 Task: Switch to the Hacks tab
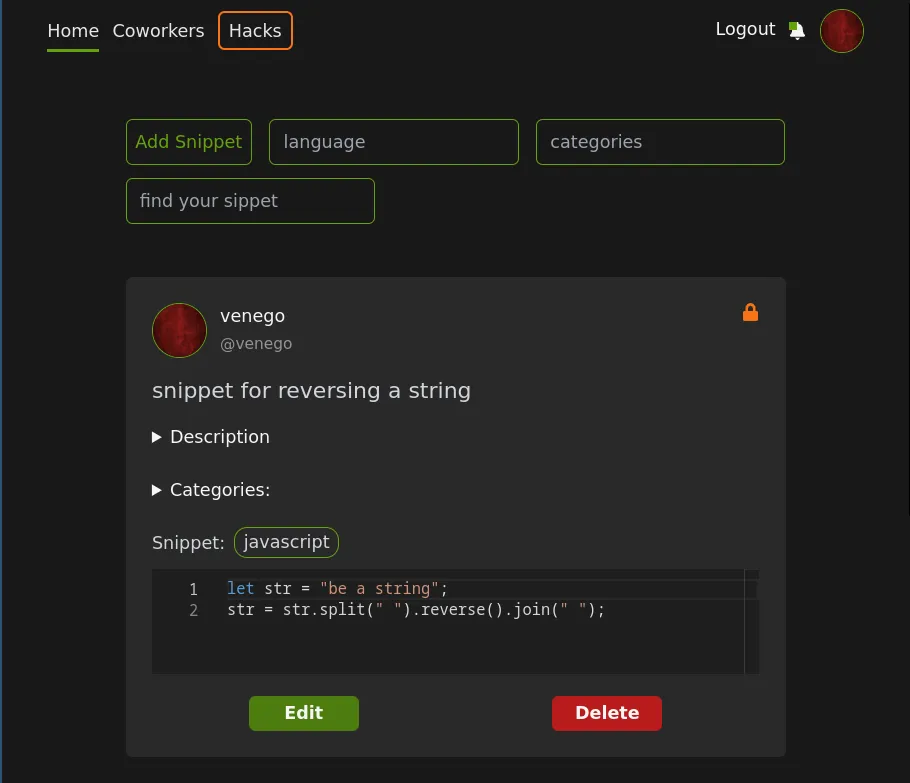pyautogui.click(x=255, y=31)
